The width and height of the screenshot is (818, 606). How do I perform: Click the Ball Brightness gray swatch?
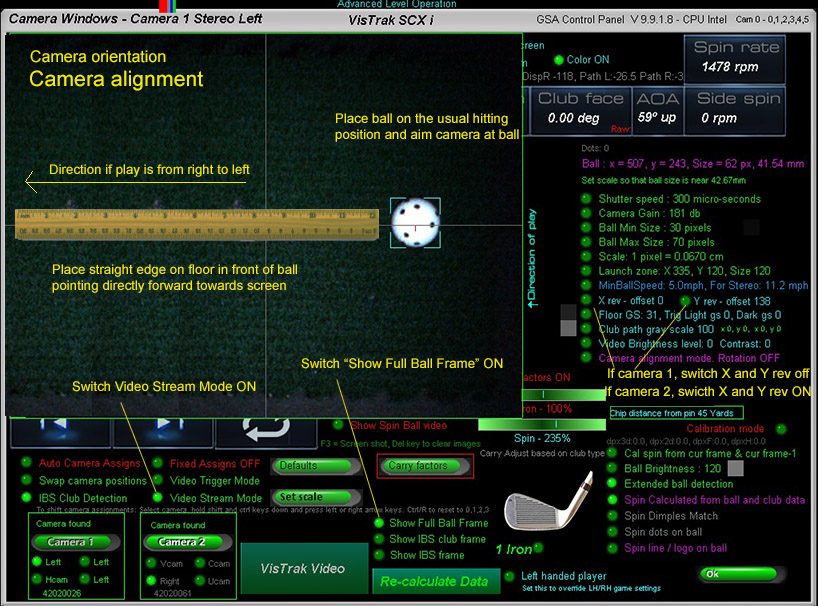pos(736,468)
